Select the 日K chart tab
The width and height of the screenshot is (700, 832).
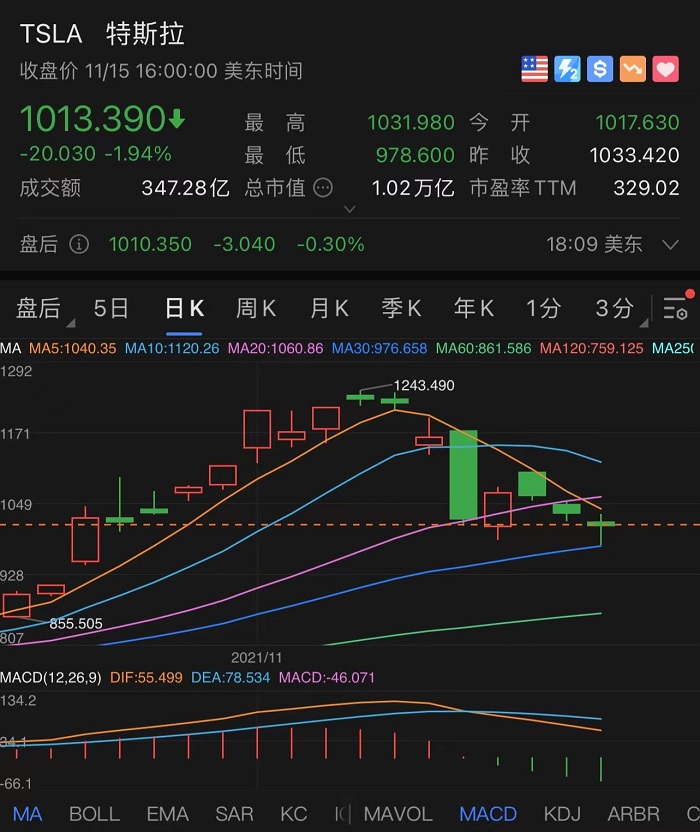(184, 308)
